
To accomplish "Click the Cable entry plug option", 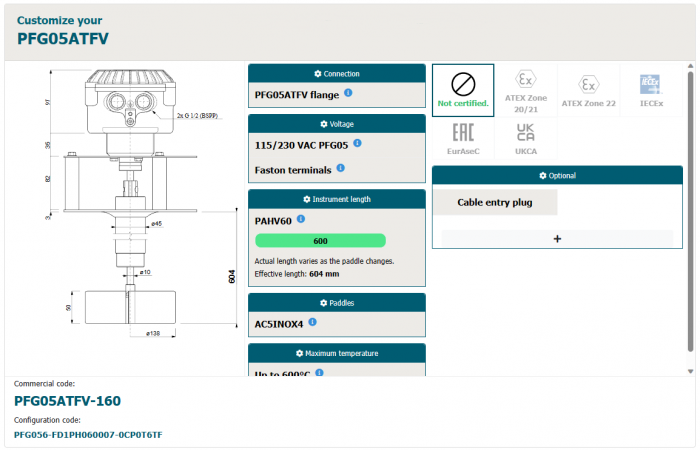I will pos(495,202).
